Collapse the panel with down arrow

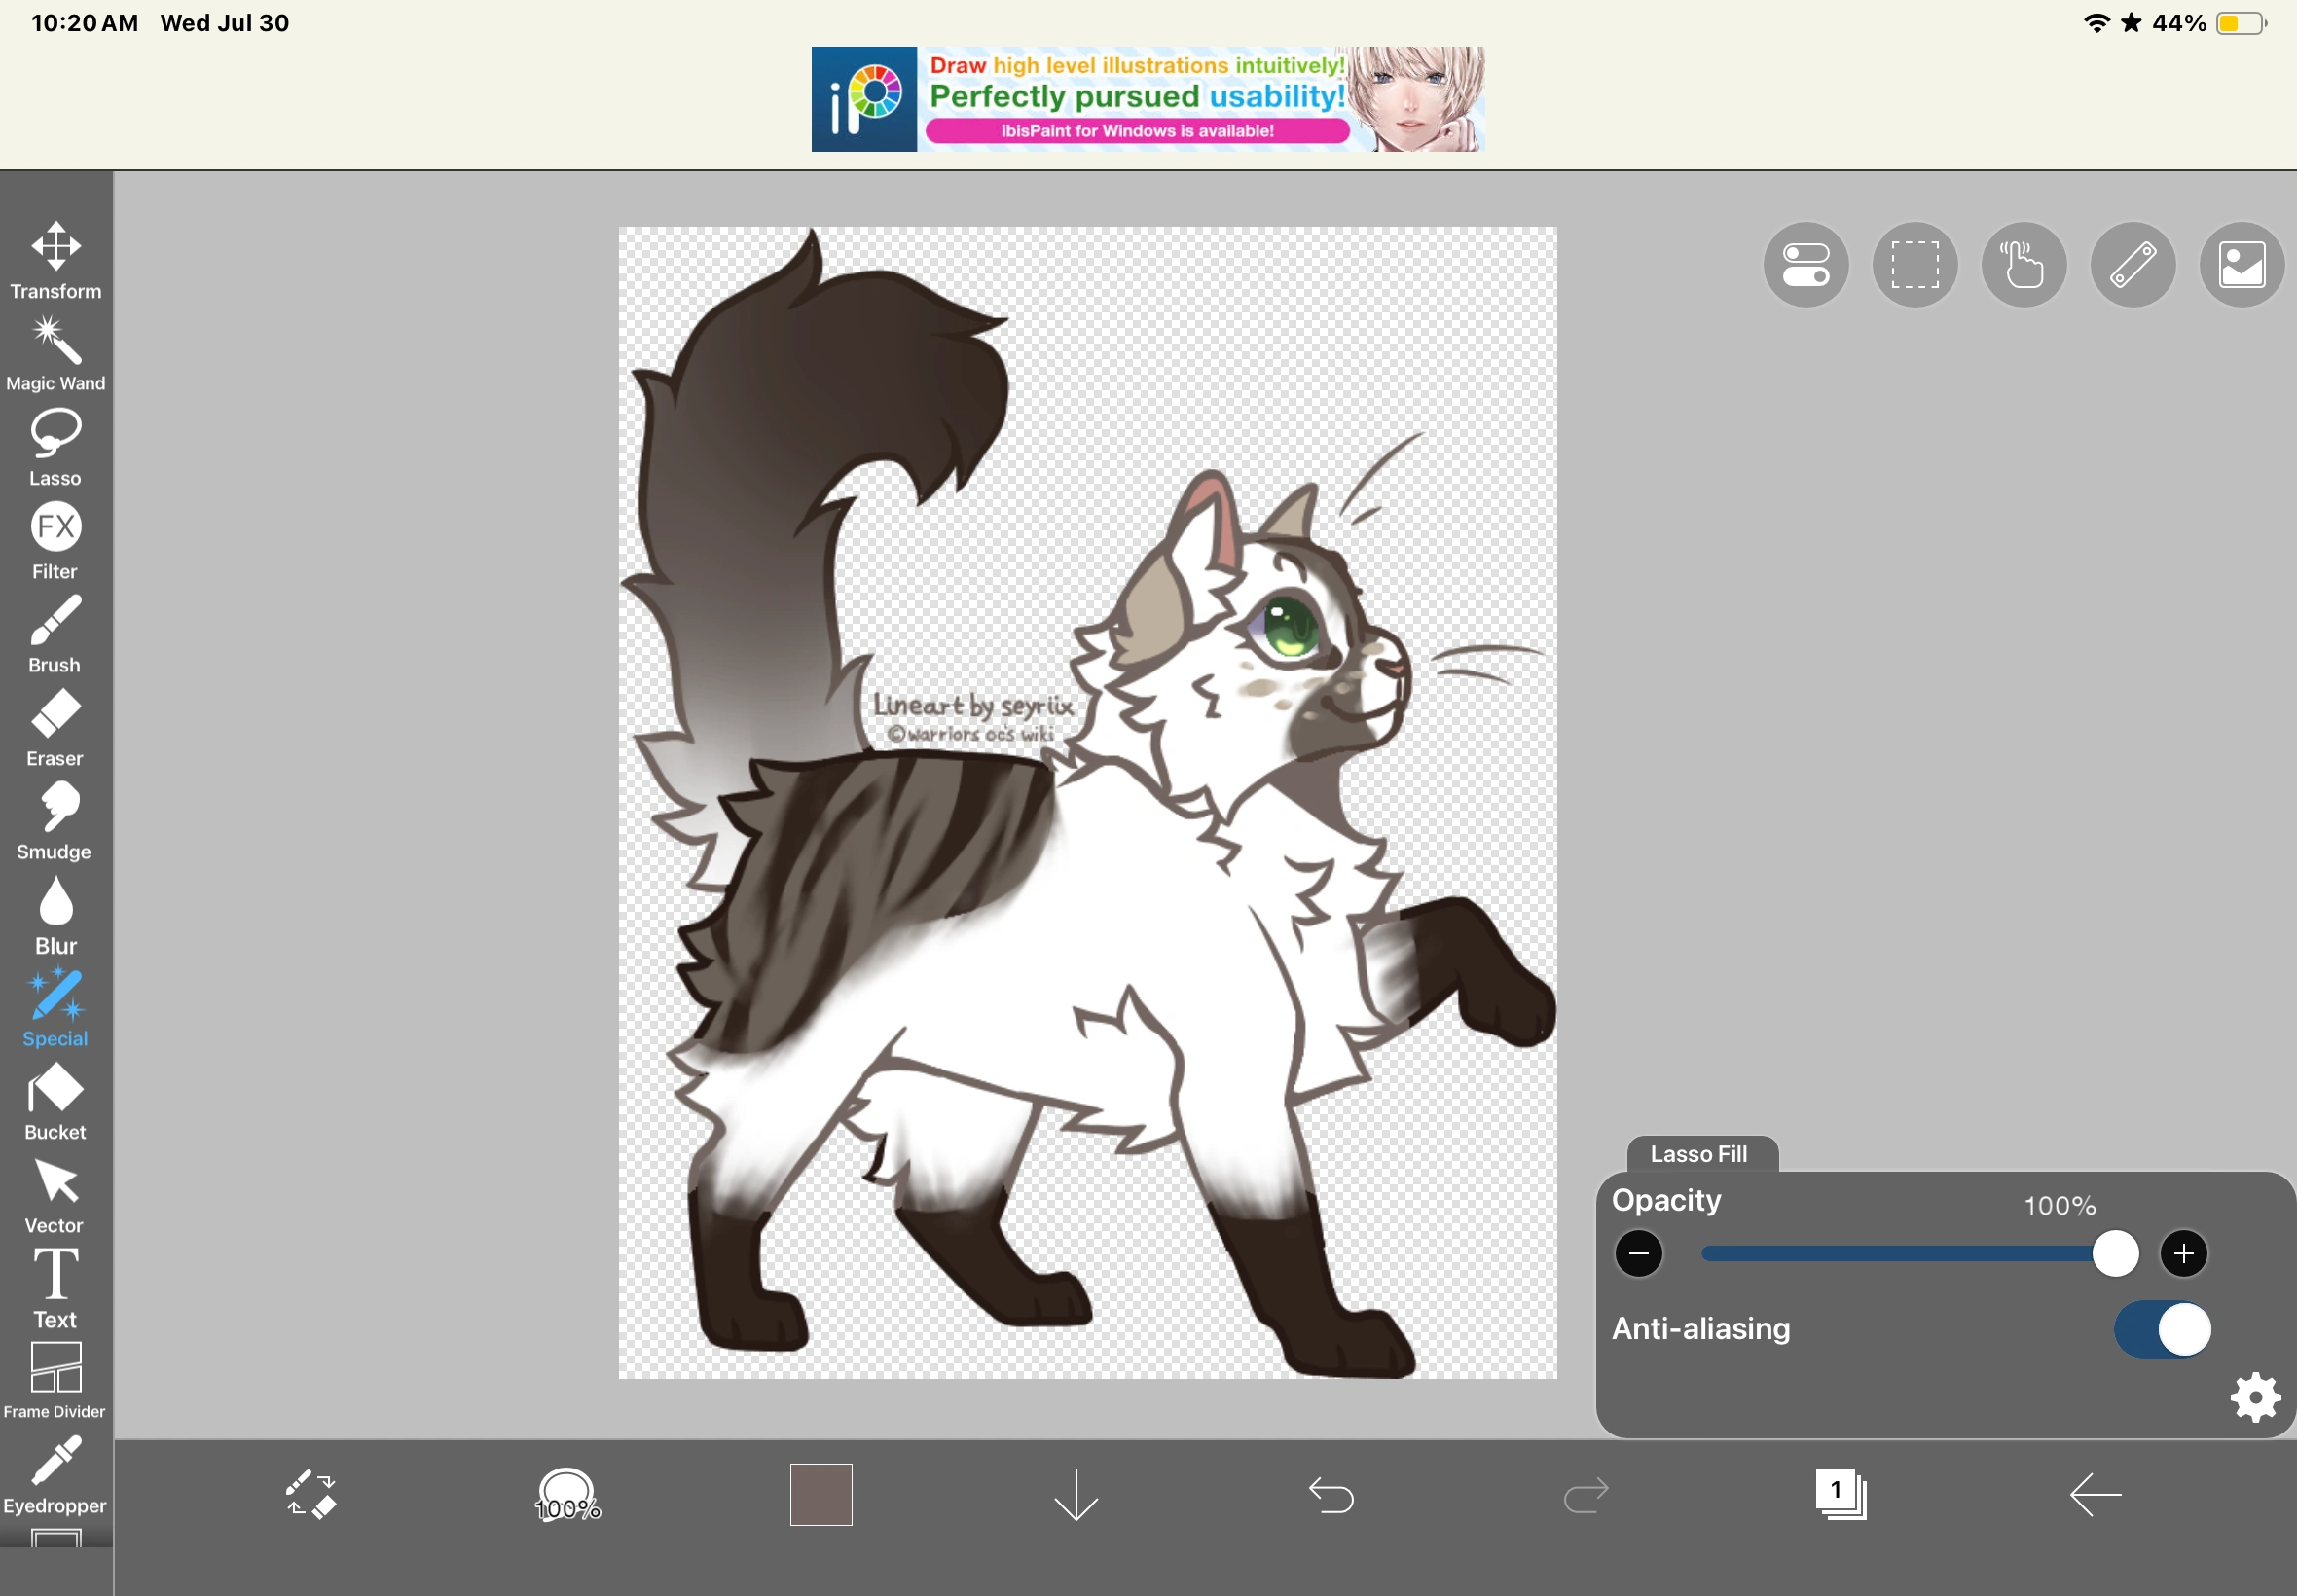tap(1076, 1495)
